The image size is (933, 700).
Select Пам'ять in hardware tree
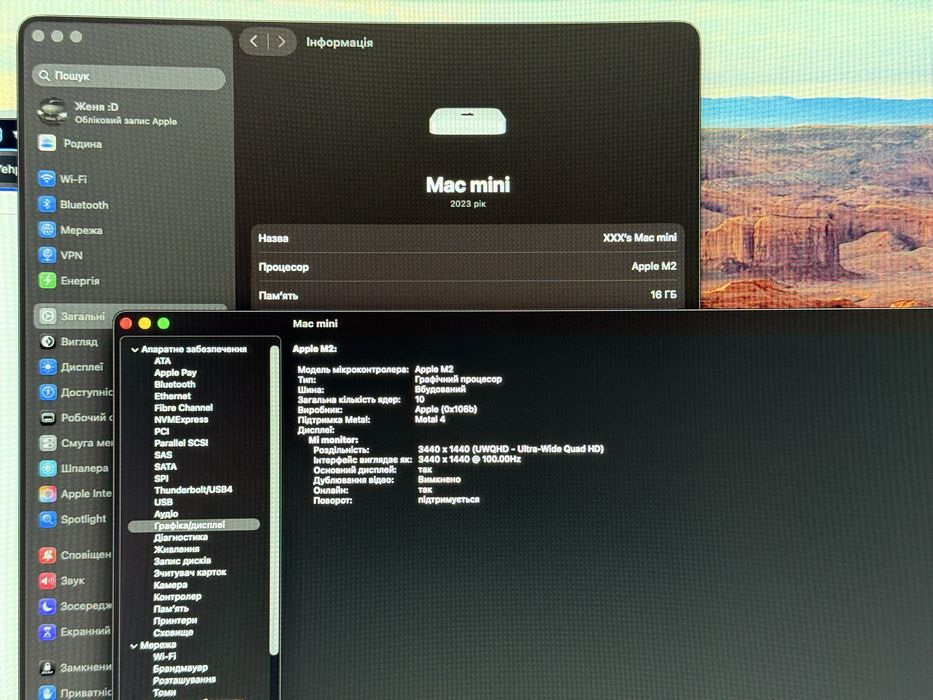coord(171,609)
